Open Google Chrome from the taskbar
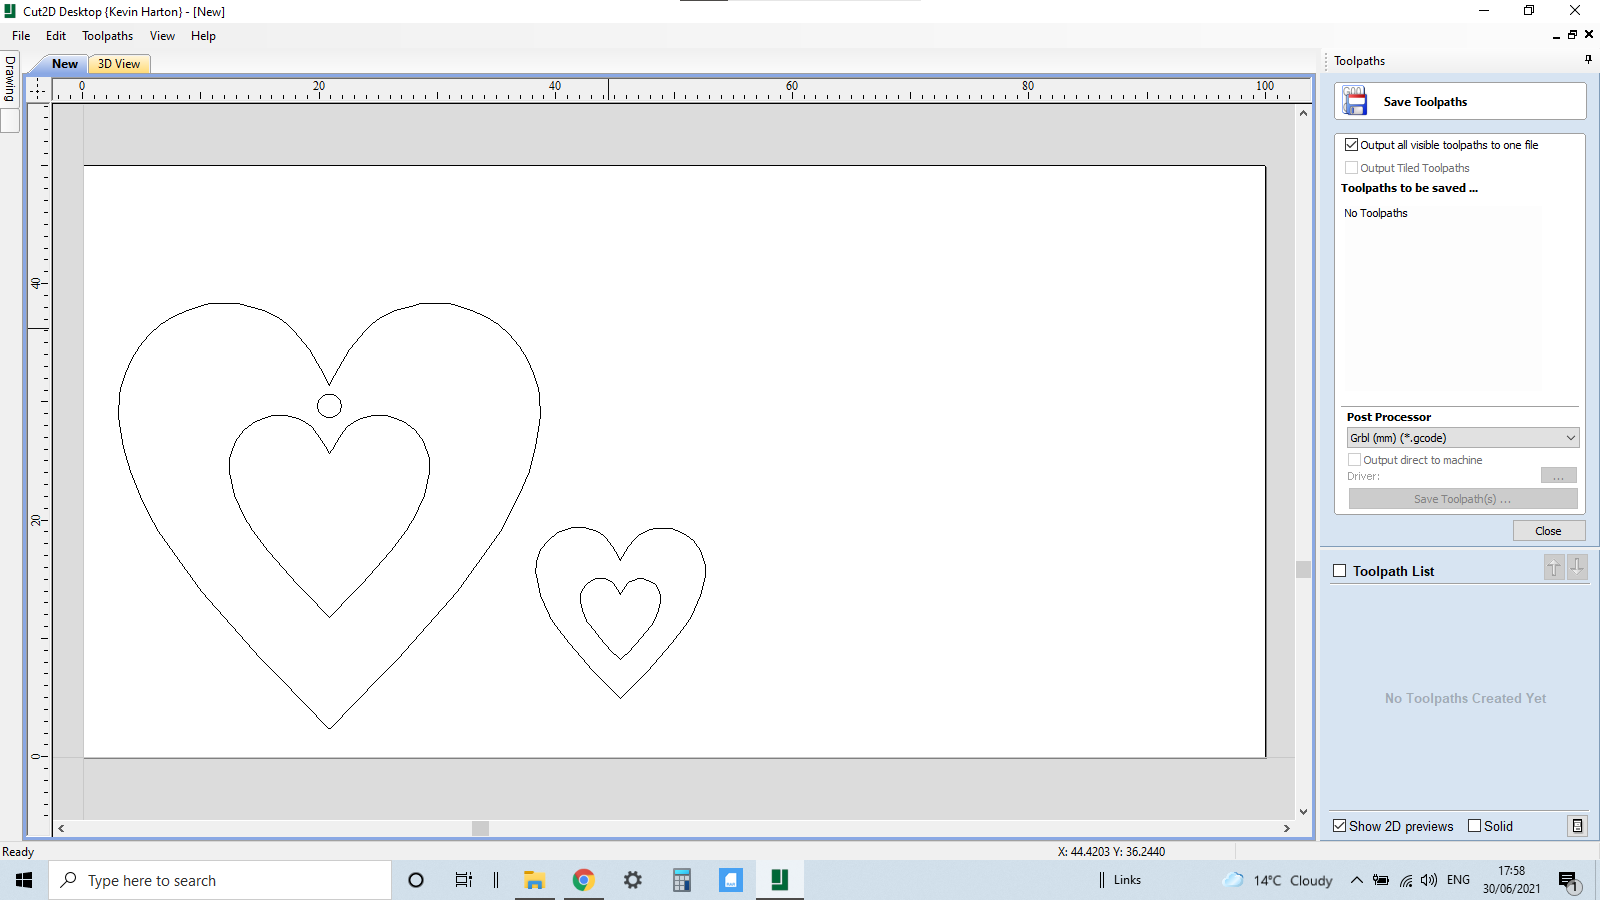Image resolution: width=1600 pixels, height=900 pixels. (x=583, y=880)
